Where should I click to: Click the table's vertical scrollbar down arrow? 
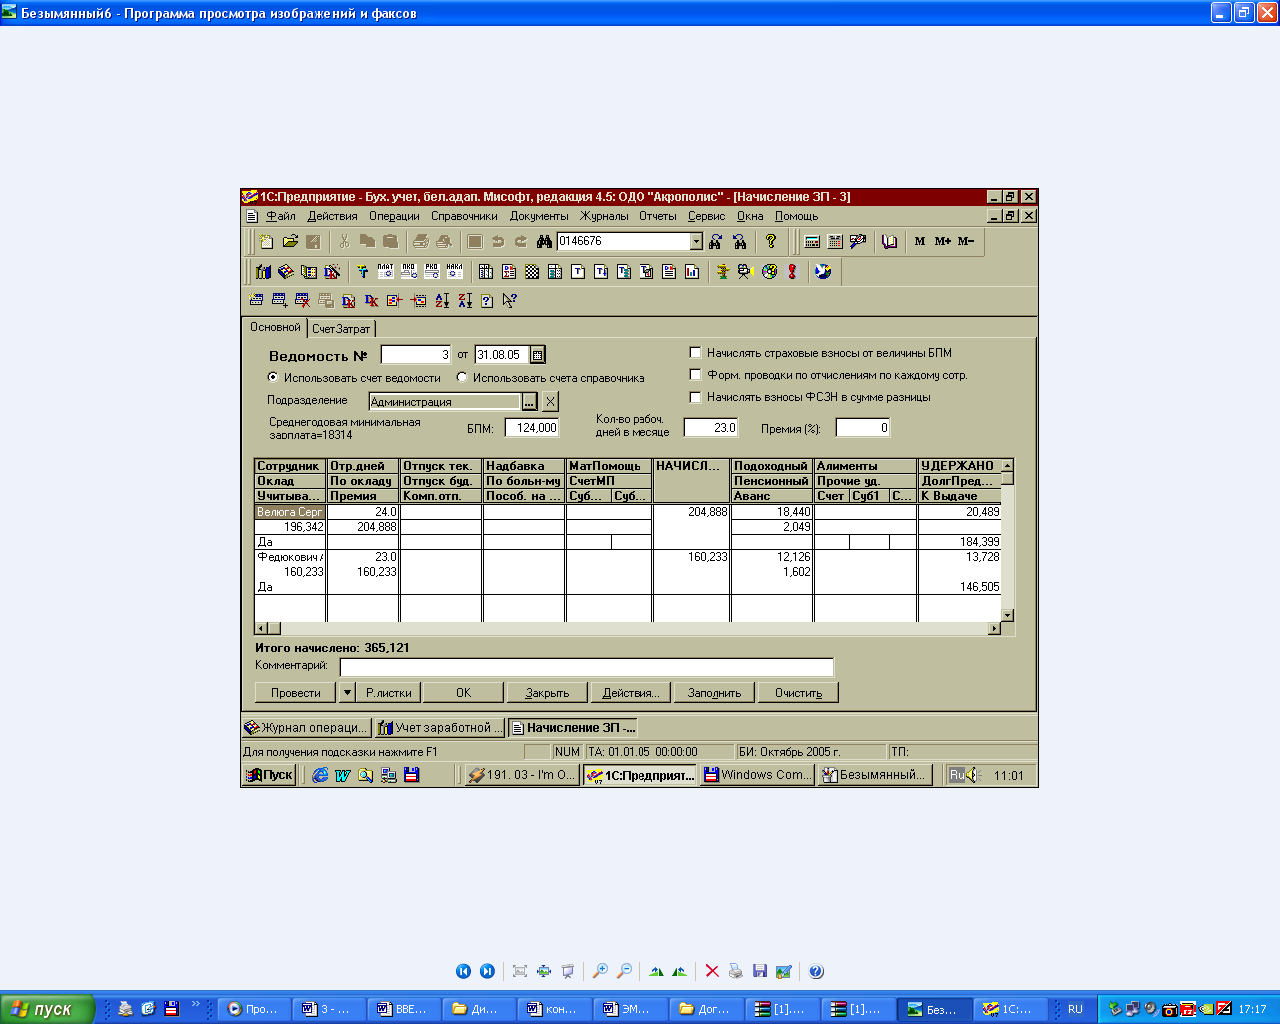(x=1008, y=615)
